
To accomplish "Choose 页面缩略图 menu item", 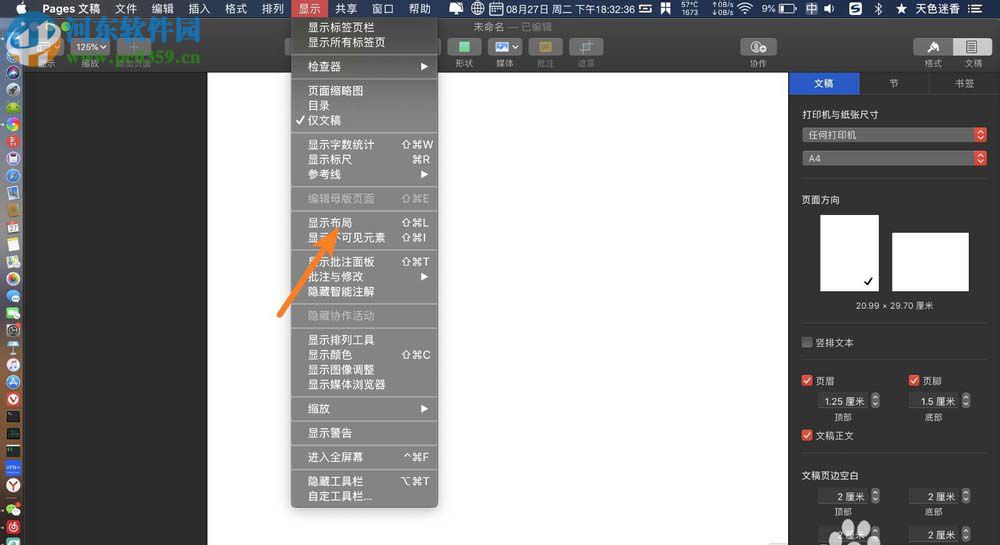I will click(x=364, y=91).
